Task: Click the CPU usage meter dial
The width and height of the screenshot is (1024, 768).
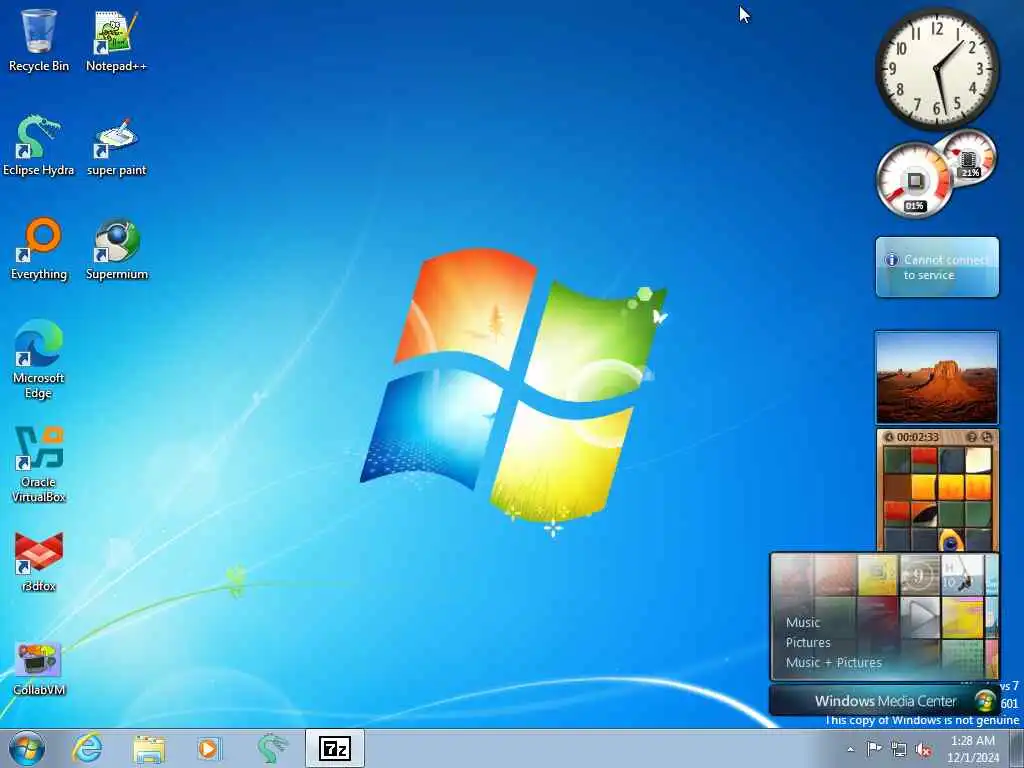Action: click(914, 180)
